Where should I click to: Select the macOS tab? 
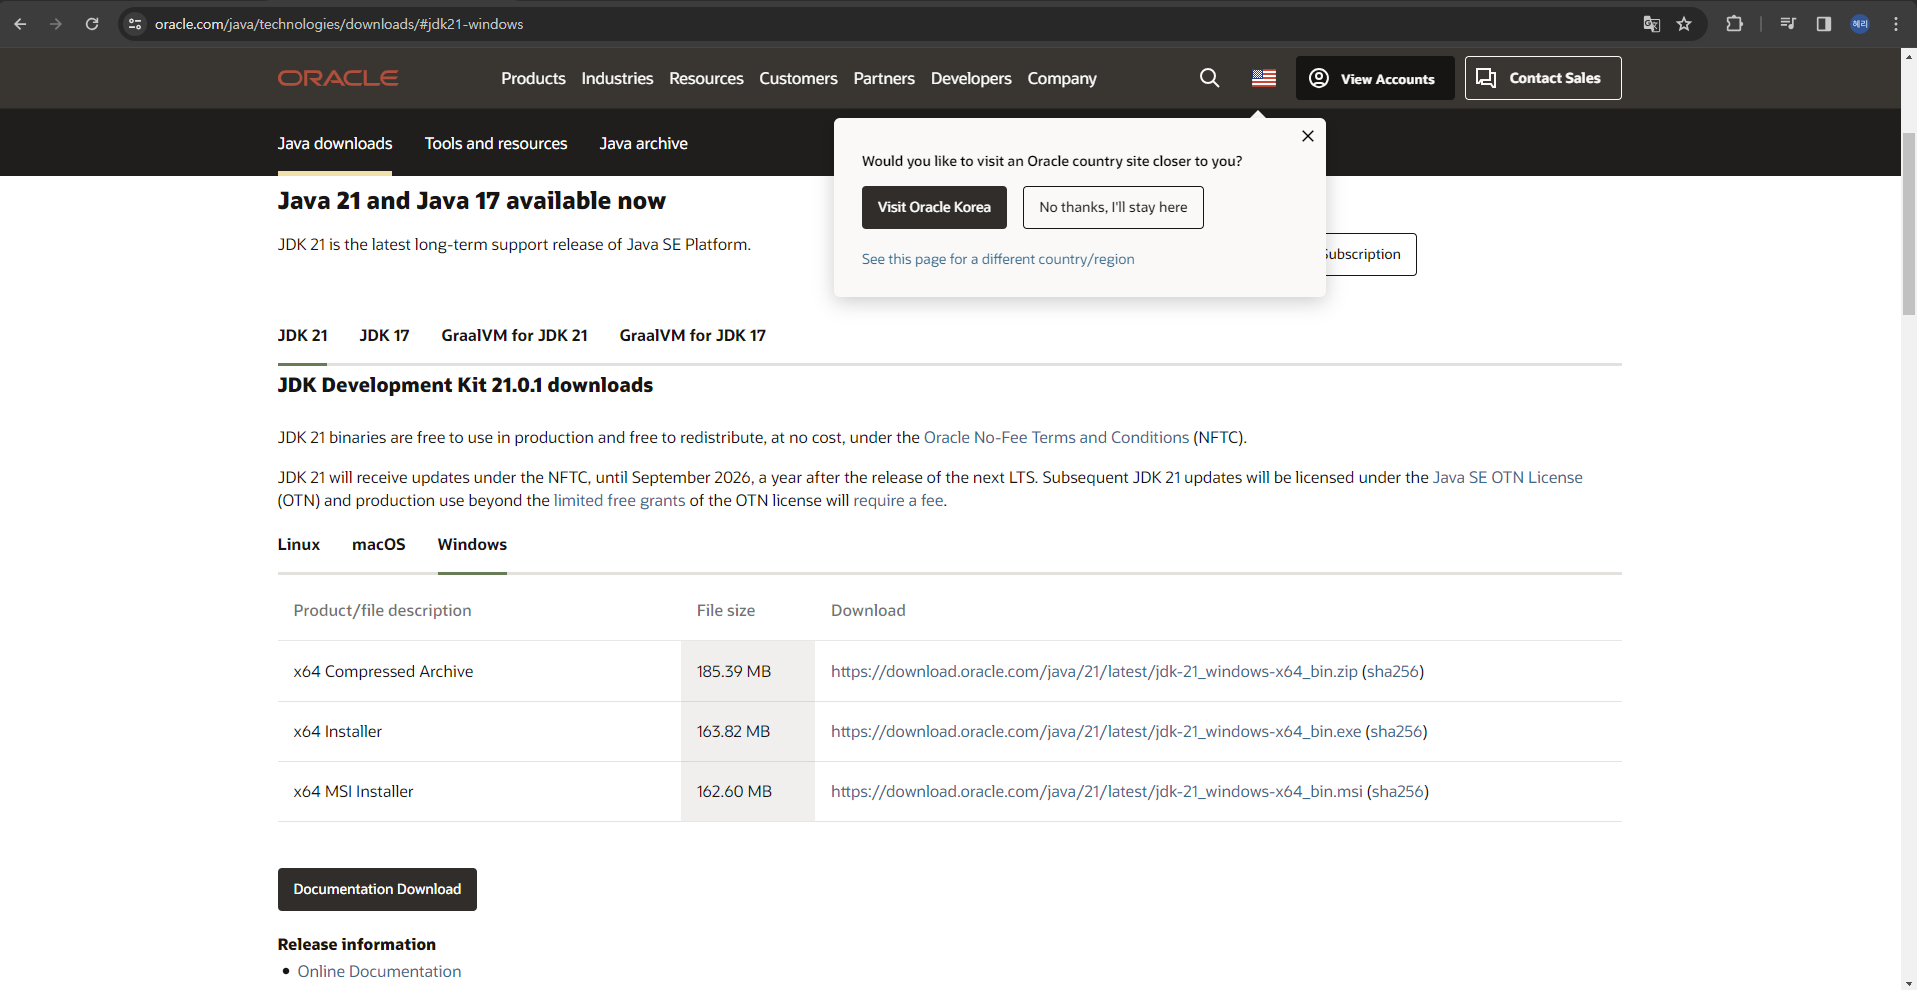(378, 544)
